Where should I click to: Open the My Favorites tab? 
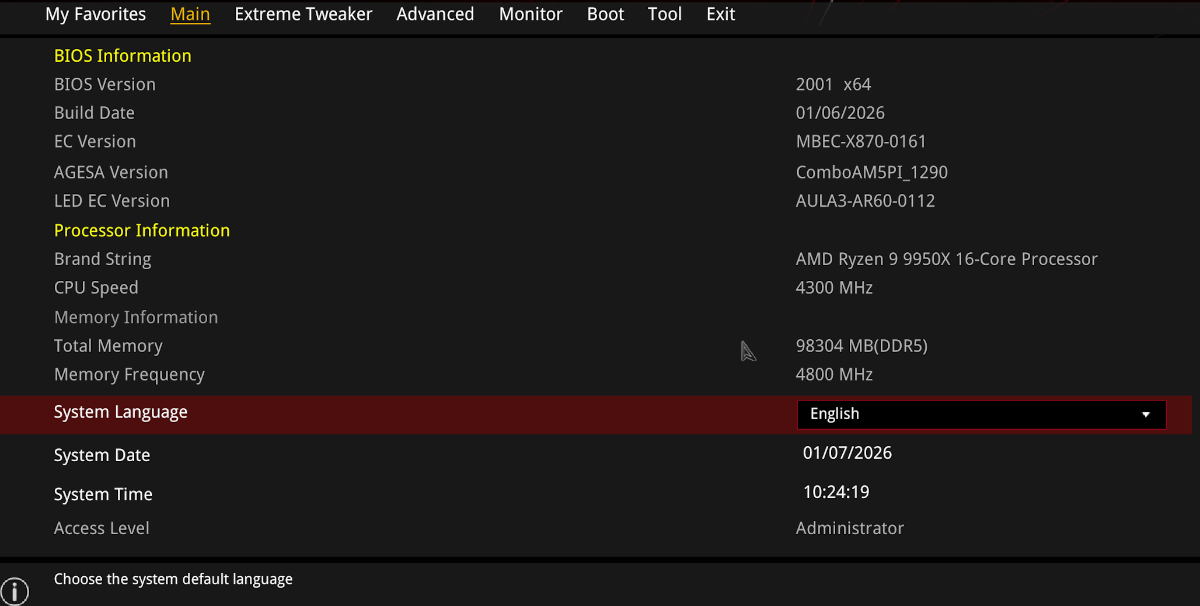(96, 14)
